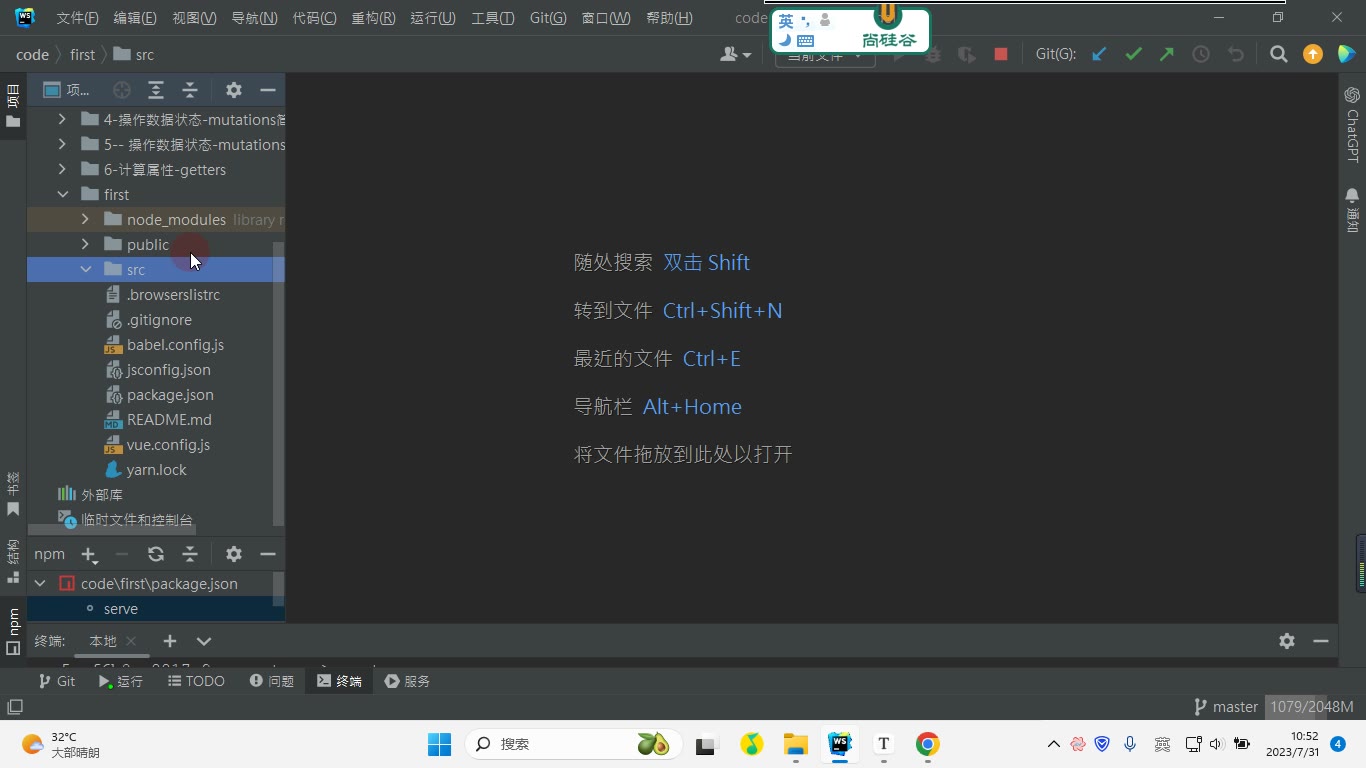1366x768 pixels.
Task: Close the 本地 terminal tab
Action: [131, 641]
